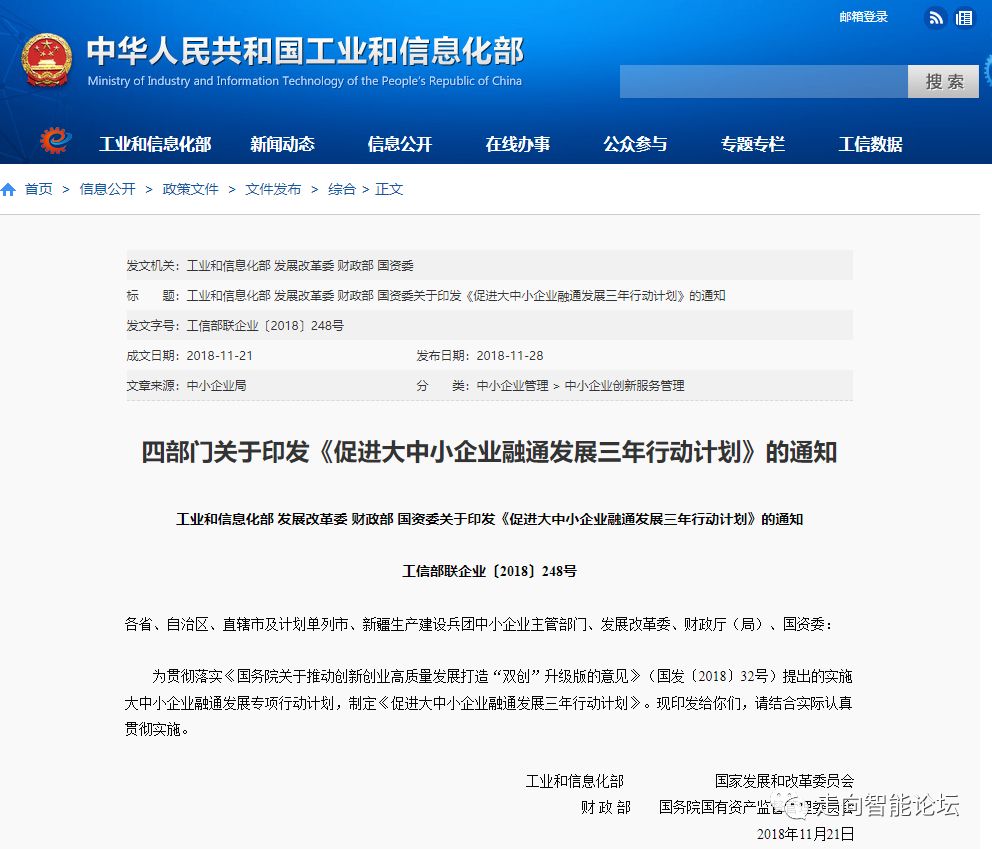The width and height of the screenshot is (992, 849).
Task: Click the grid-list icon beside RSS
Action: (x=964, y=18)
